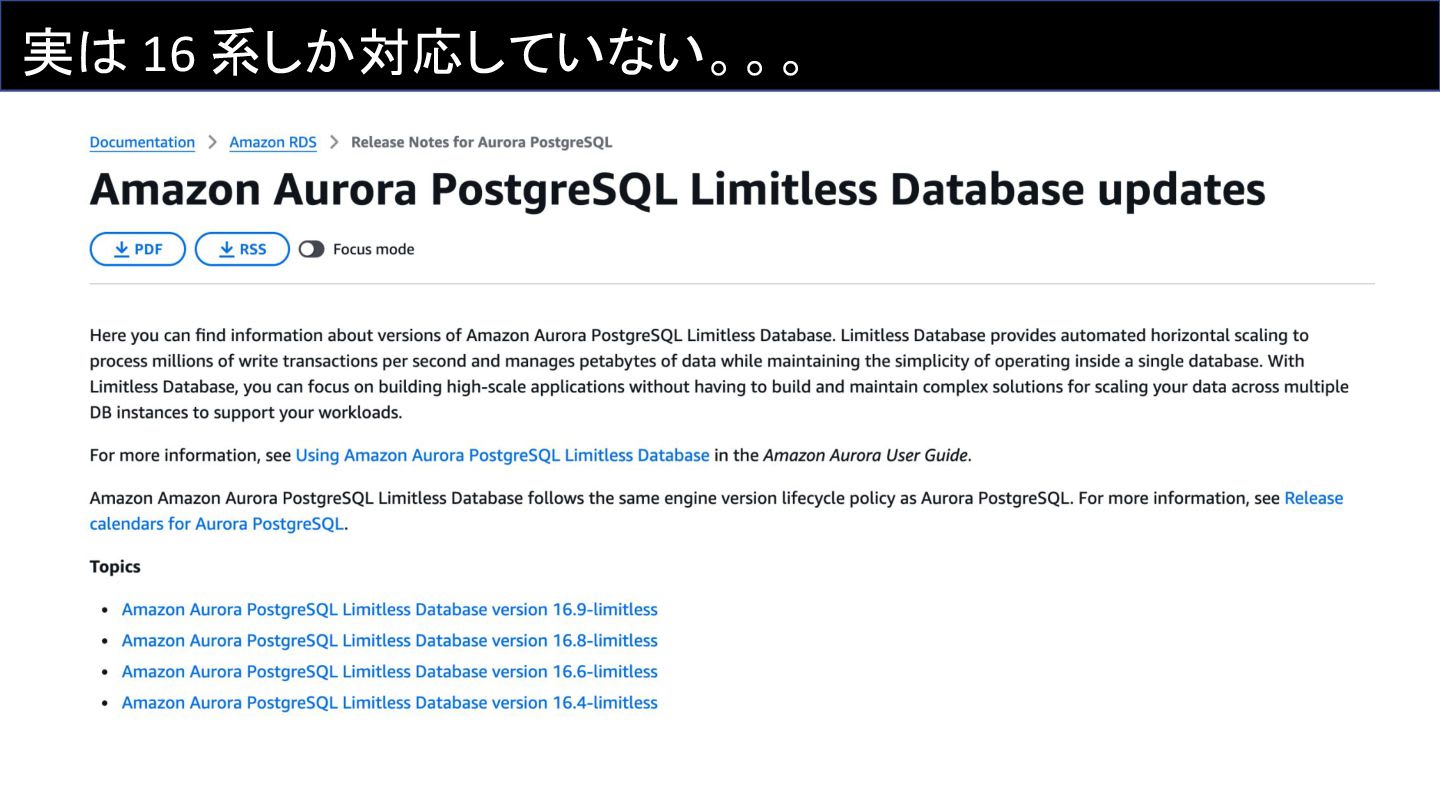Screen dimensions: 1440x810
Task: Click the slide title about 16 系
Action: click(414, 53)
